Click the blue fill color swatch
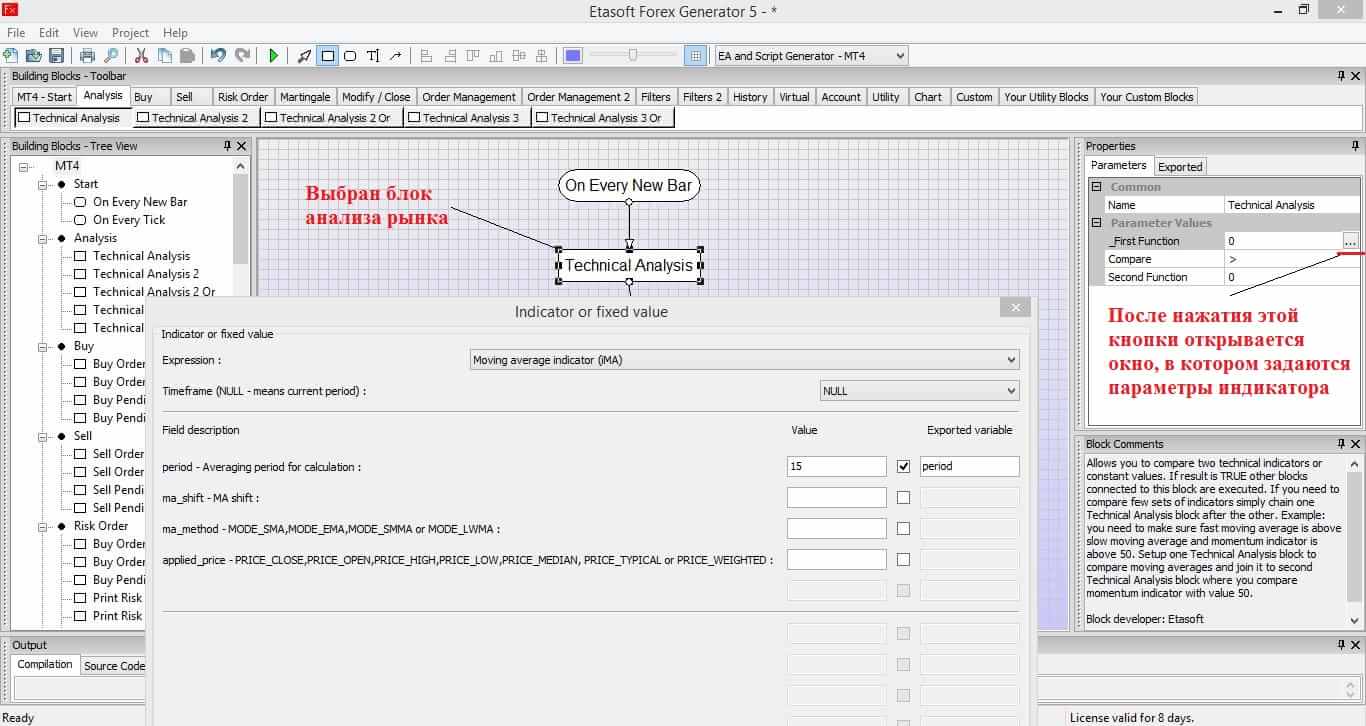Screen dimensions: 1366x726 [573, 56]
